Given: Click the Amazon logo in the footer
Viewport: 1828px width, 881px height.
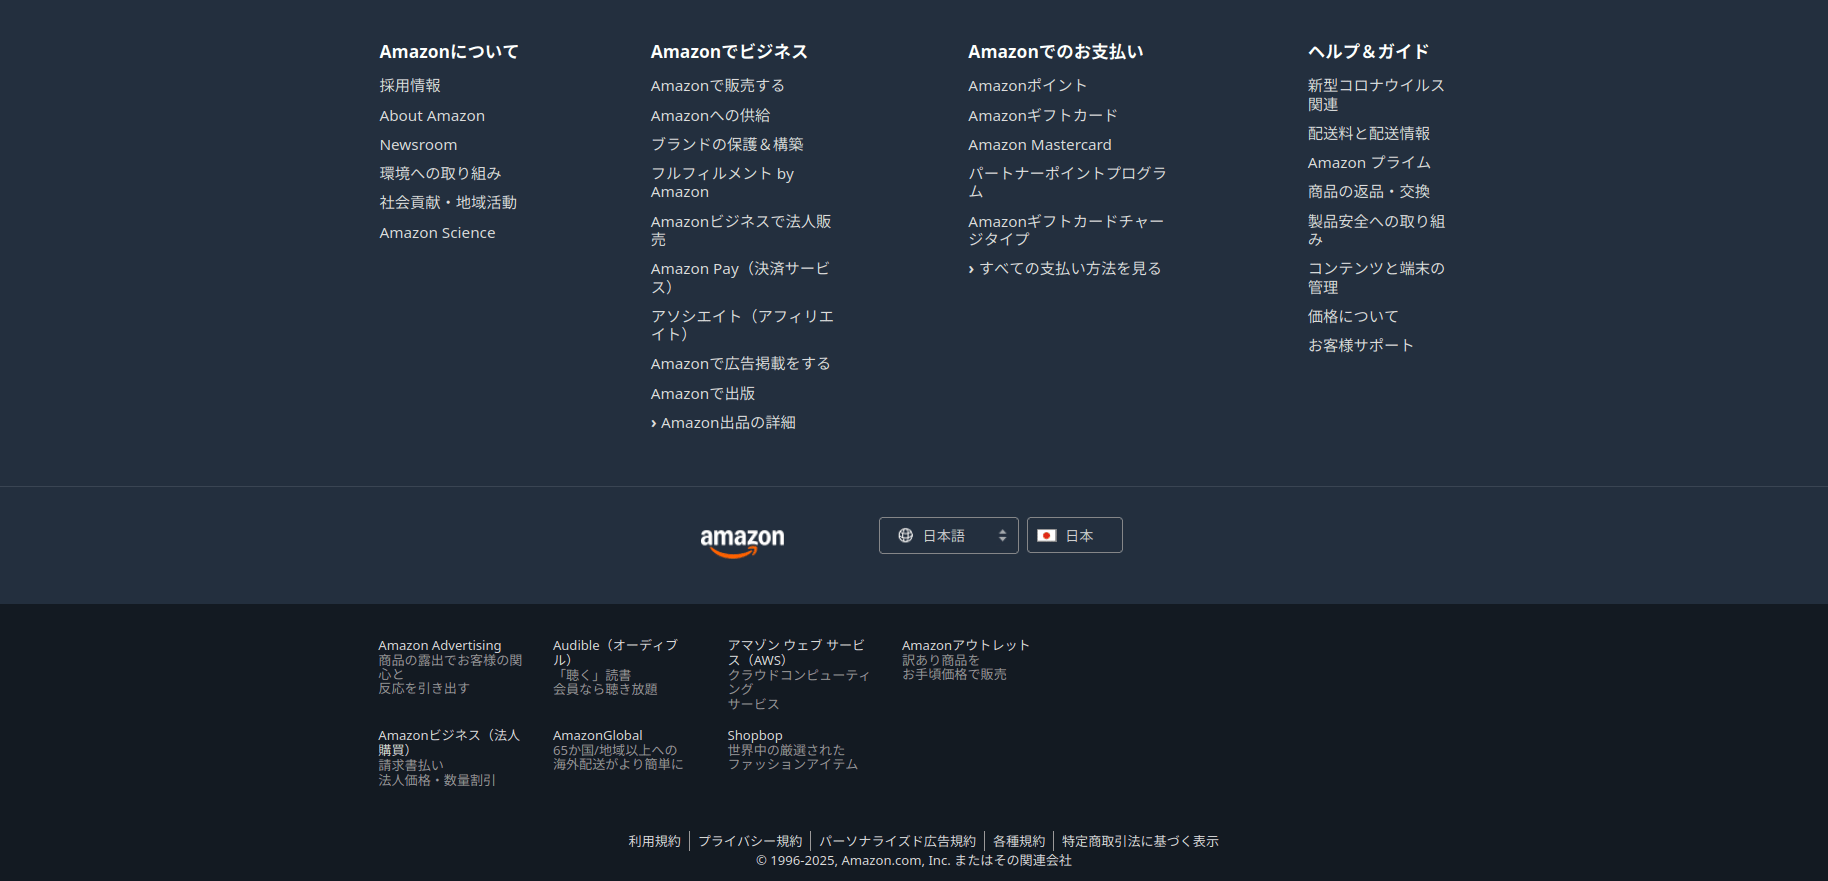Looking at the screenshot, I should coord(742,540).
